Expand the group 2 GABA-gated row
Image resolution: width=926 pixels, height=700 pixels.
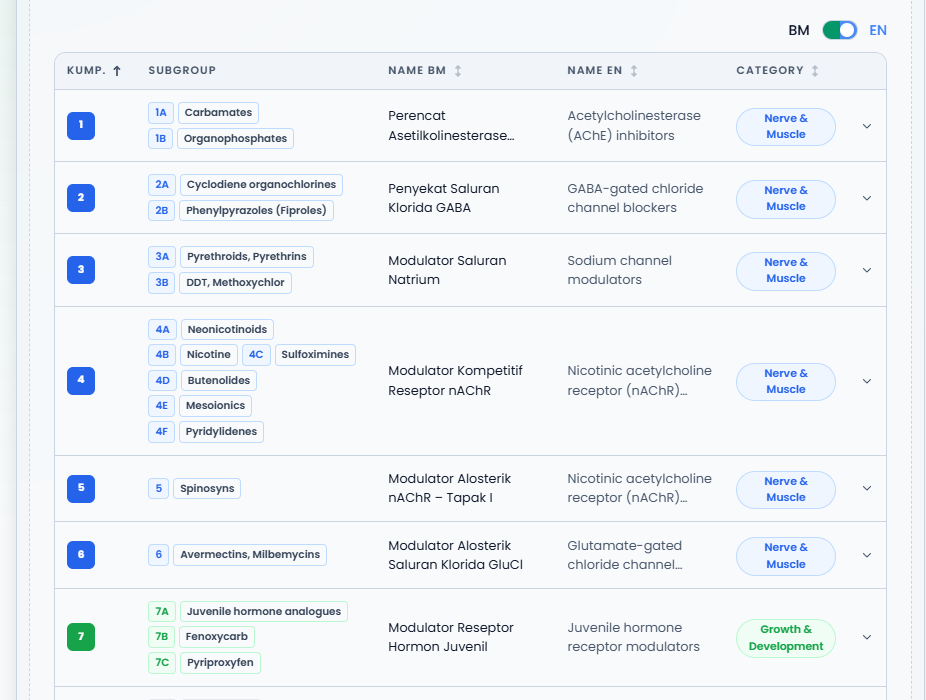click(867, 198)
